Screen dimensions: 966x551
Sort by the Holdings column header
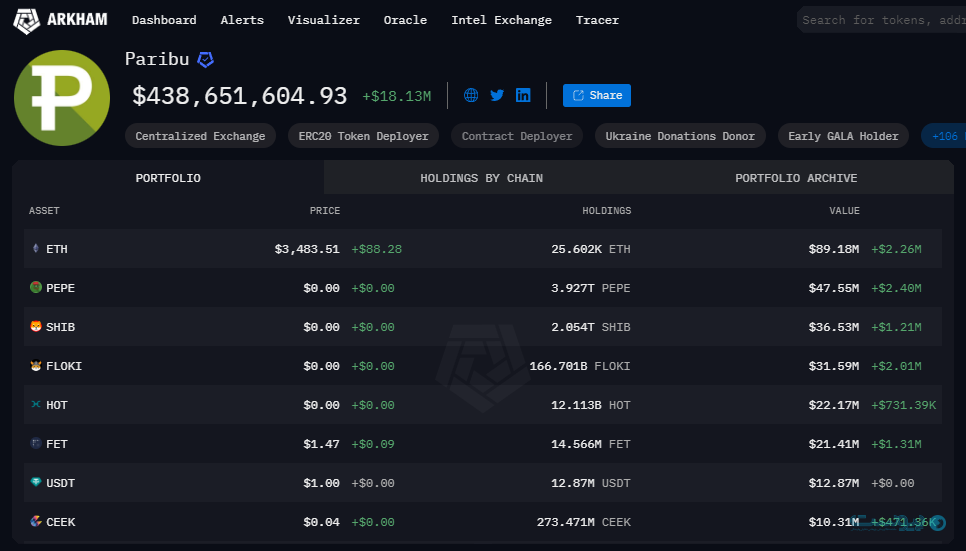607,211
